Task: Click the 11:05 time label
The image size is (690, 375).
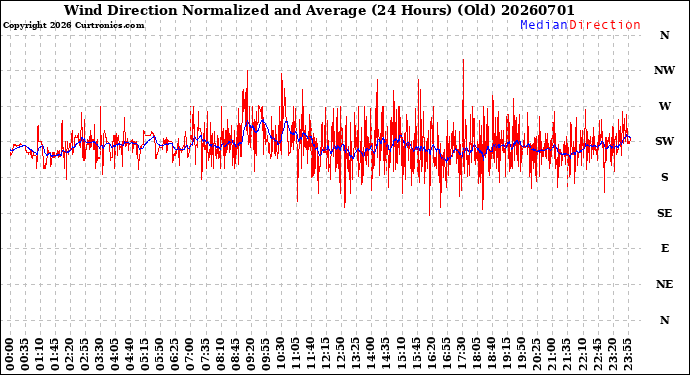Action: click(296, 354)
